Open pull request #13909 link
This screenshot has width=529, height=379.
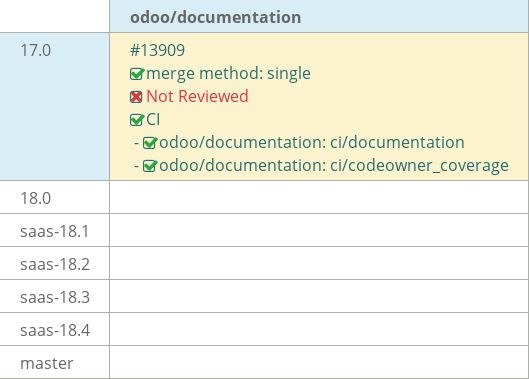point(157,51)
